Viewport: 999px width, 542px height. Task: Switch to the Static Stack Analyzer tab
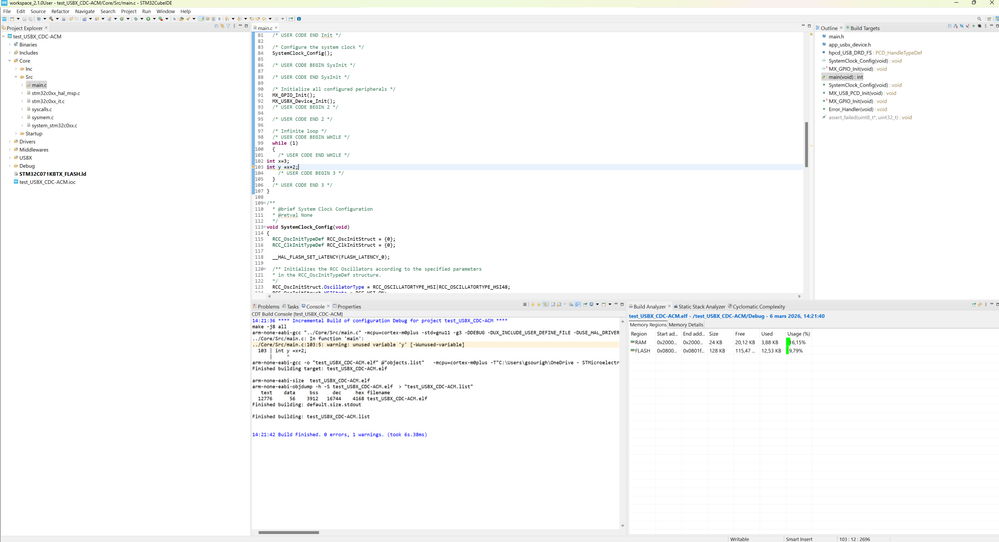(x=700, y=306)
